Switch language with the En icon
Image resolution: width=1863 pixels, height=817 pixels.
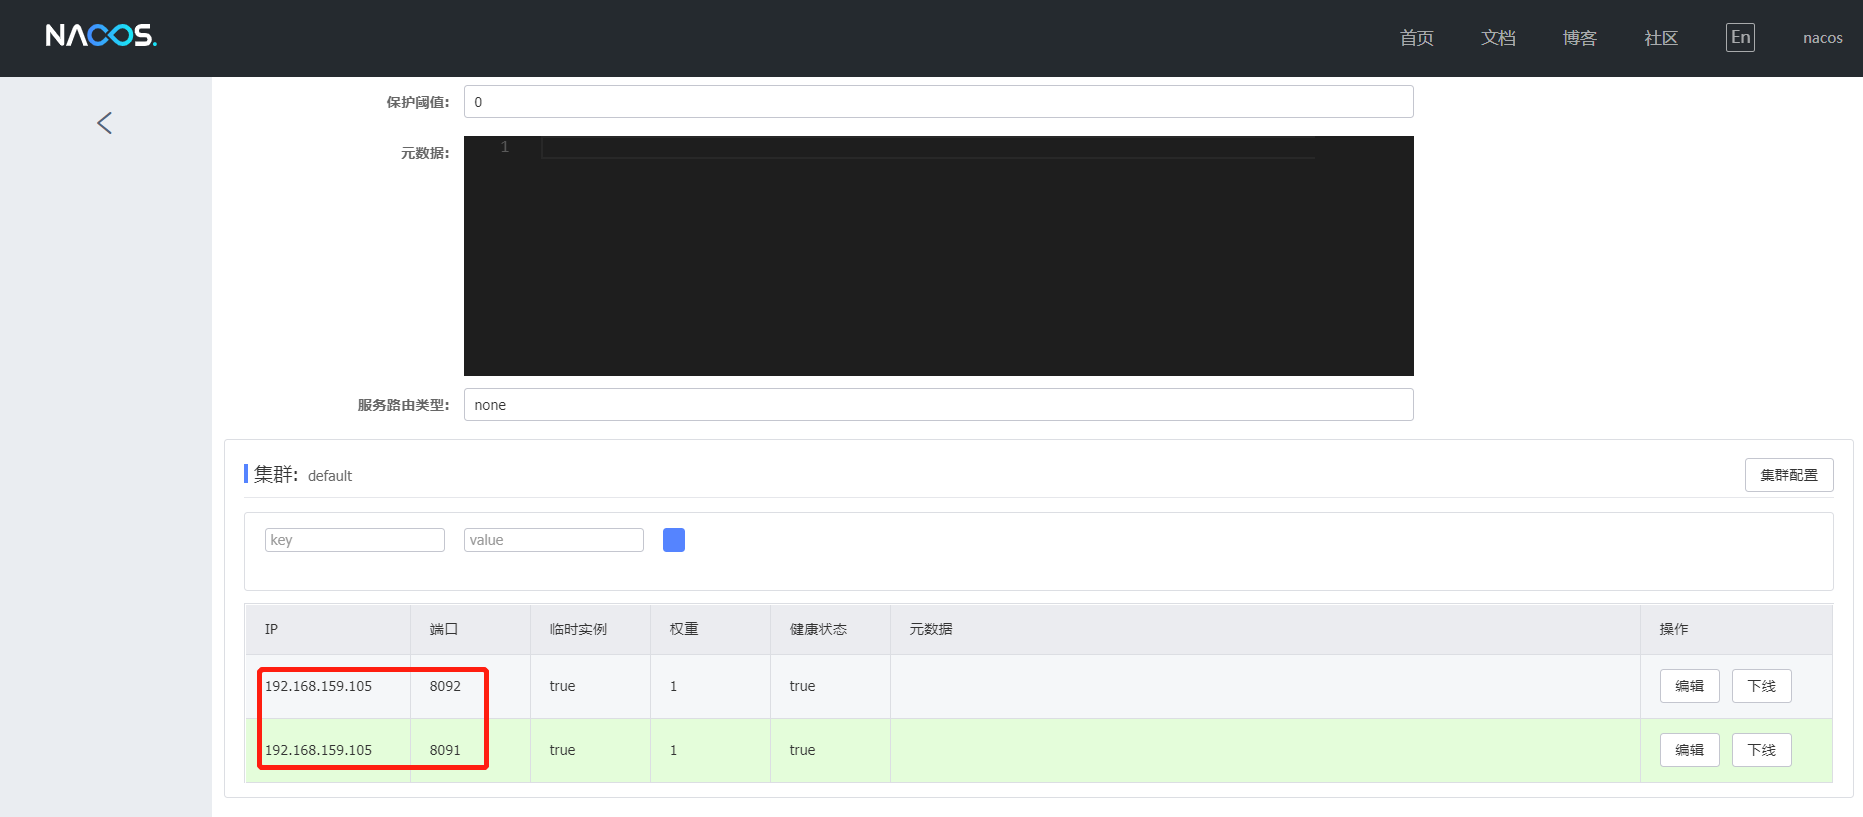1740,37
